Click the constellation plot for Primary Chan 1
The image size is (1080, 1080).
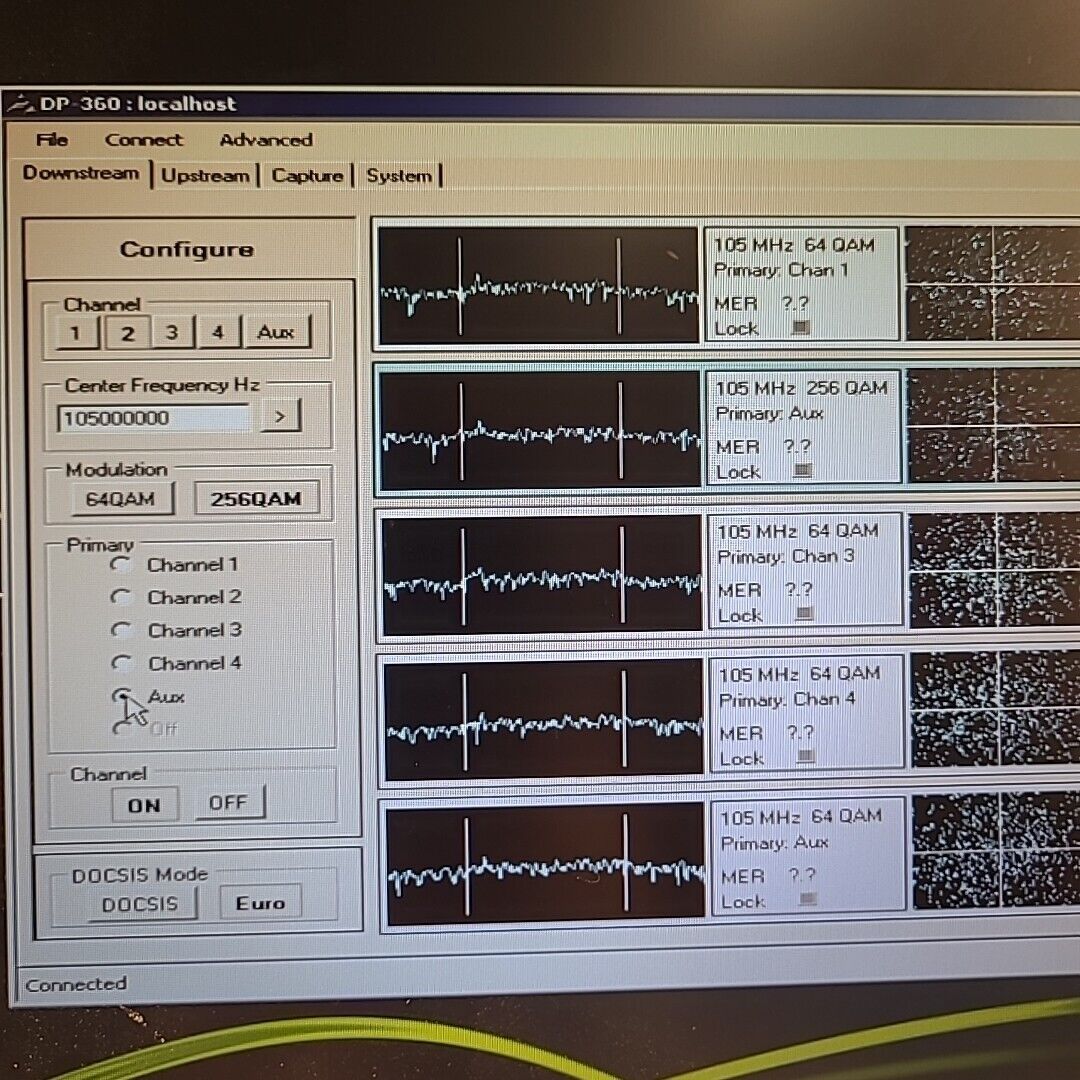(993, 283)
